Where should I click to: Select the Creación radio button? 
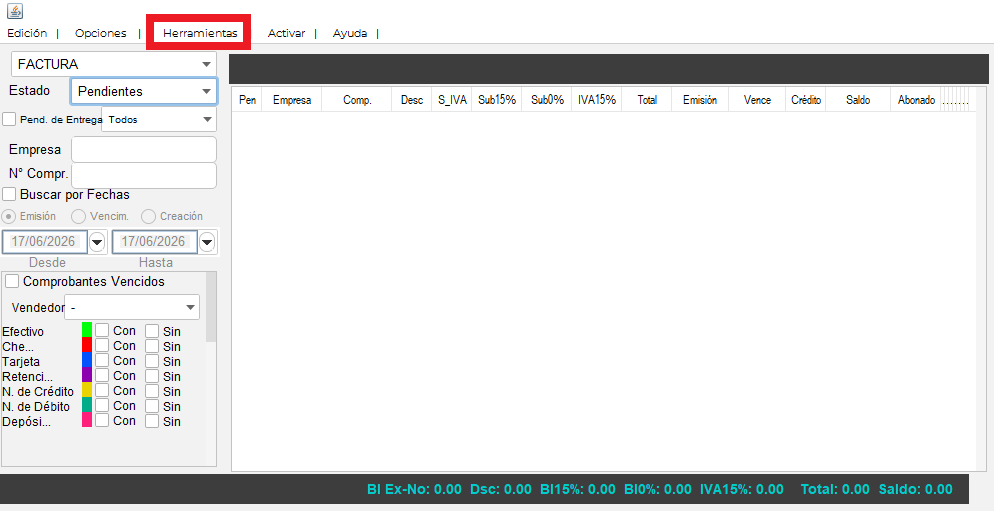[x=148, y=216]
